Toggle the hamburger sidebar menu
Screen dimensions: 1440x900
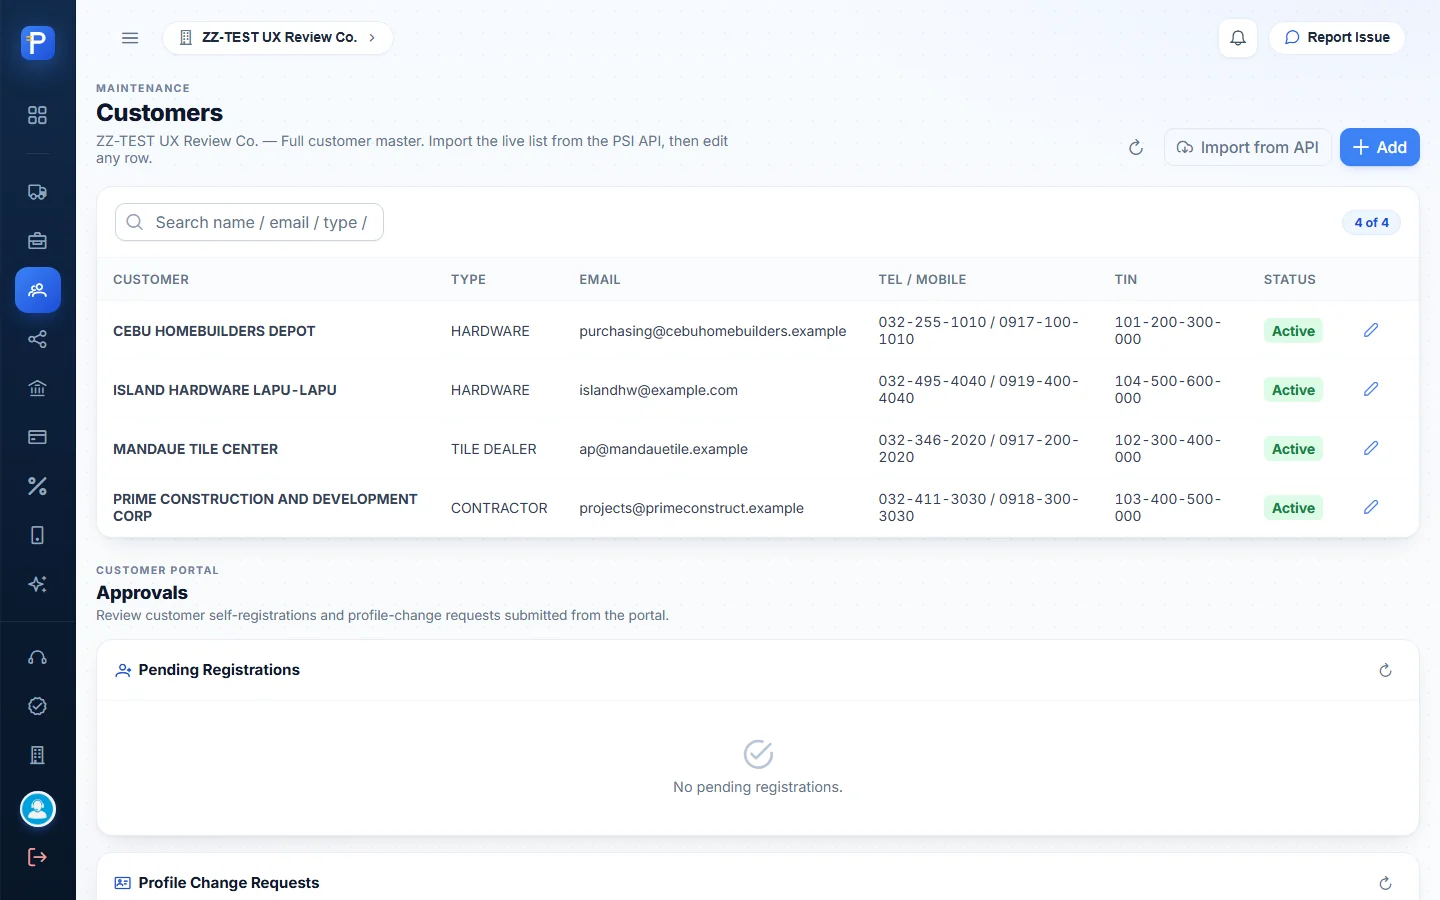point(130,38)
